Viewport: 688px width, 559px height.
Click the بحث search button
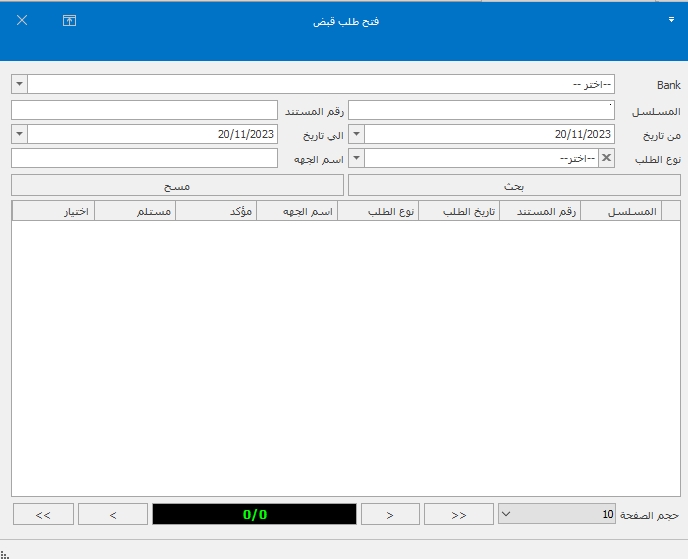coord(513,185)
